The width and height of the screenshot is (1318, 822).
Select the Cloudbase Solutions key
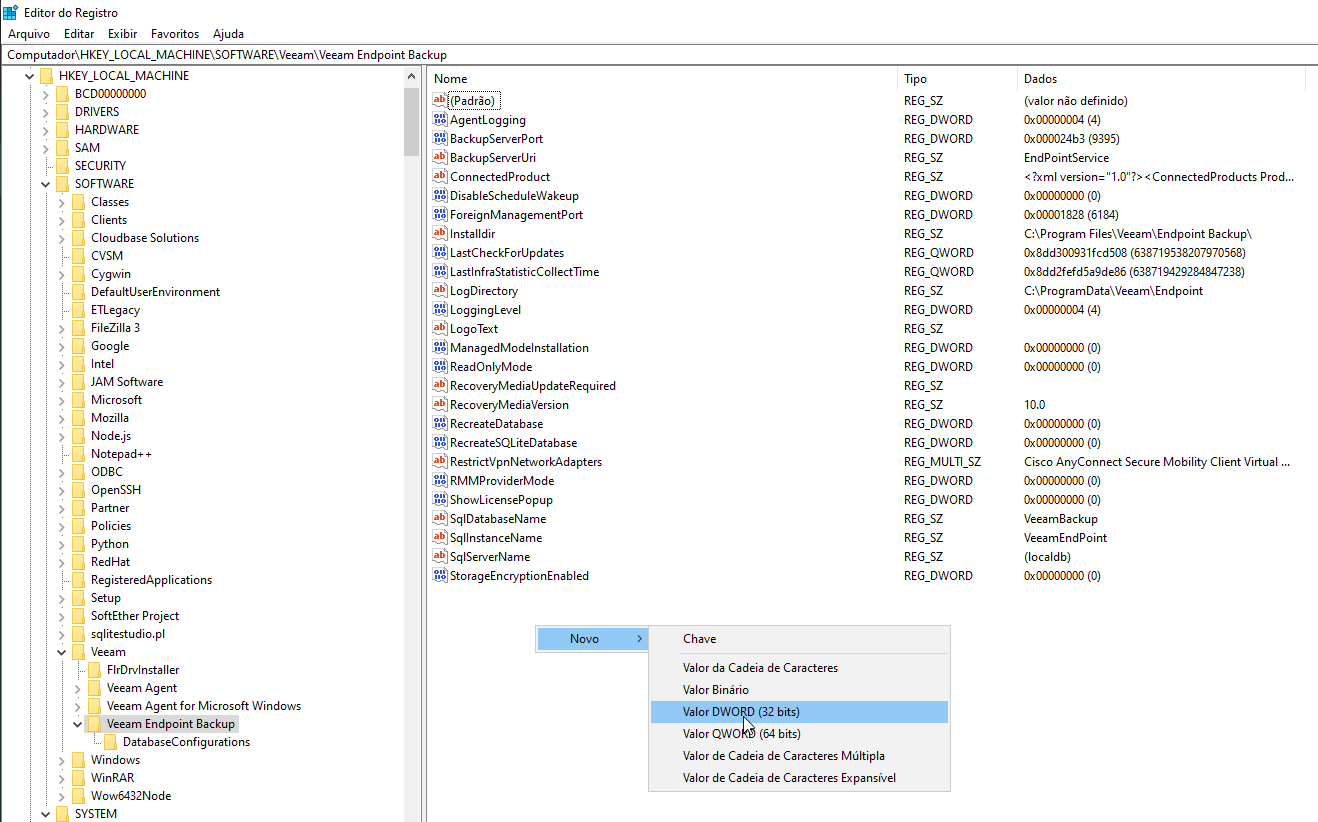145,238
